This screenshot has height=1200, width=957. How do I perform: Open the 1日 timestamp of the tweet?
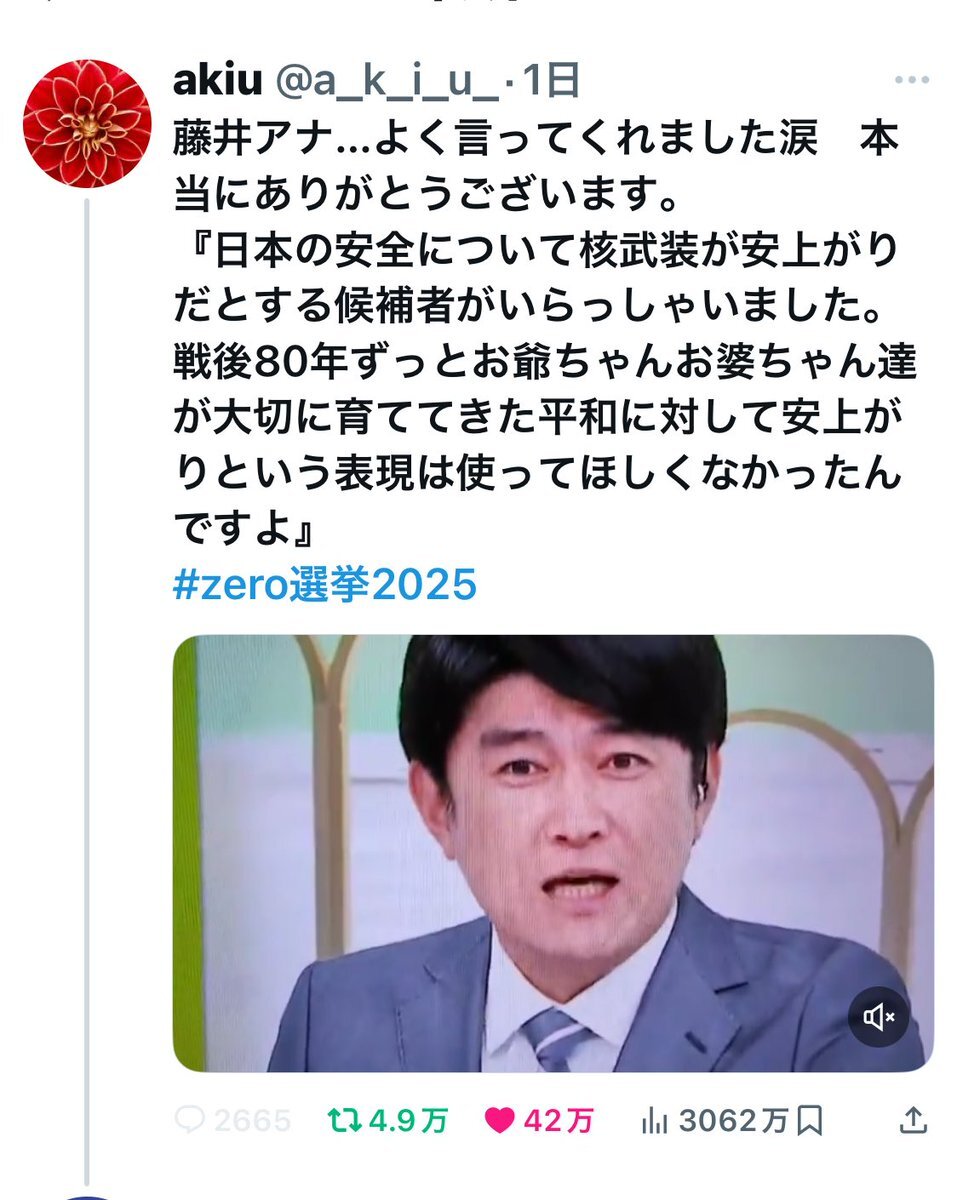pyautogui.click(x=550, y=82)
